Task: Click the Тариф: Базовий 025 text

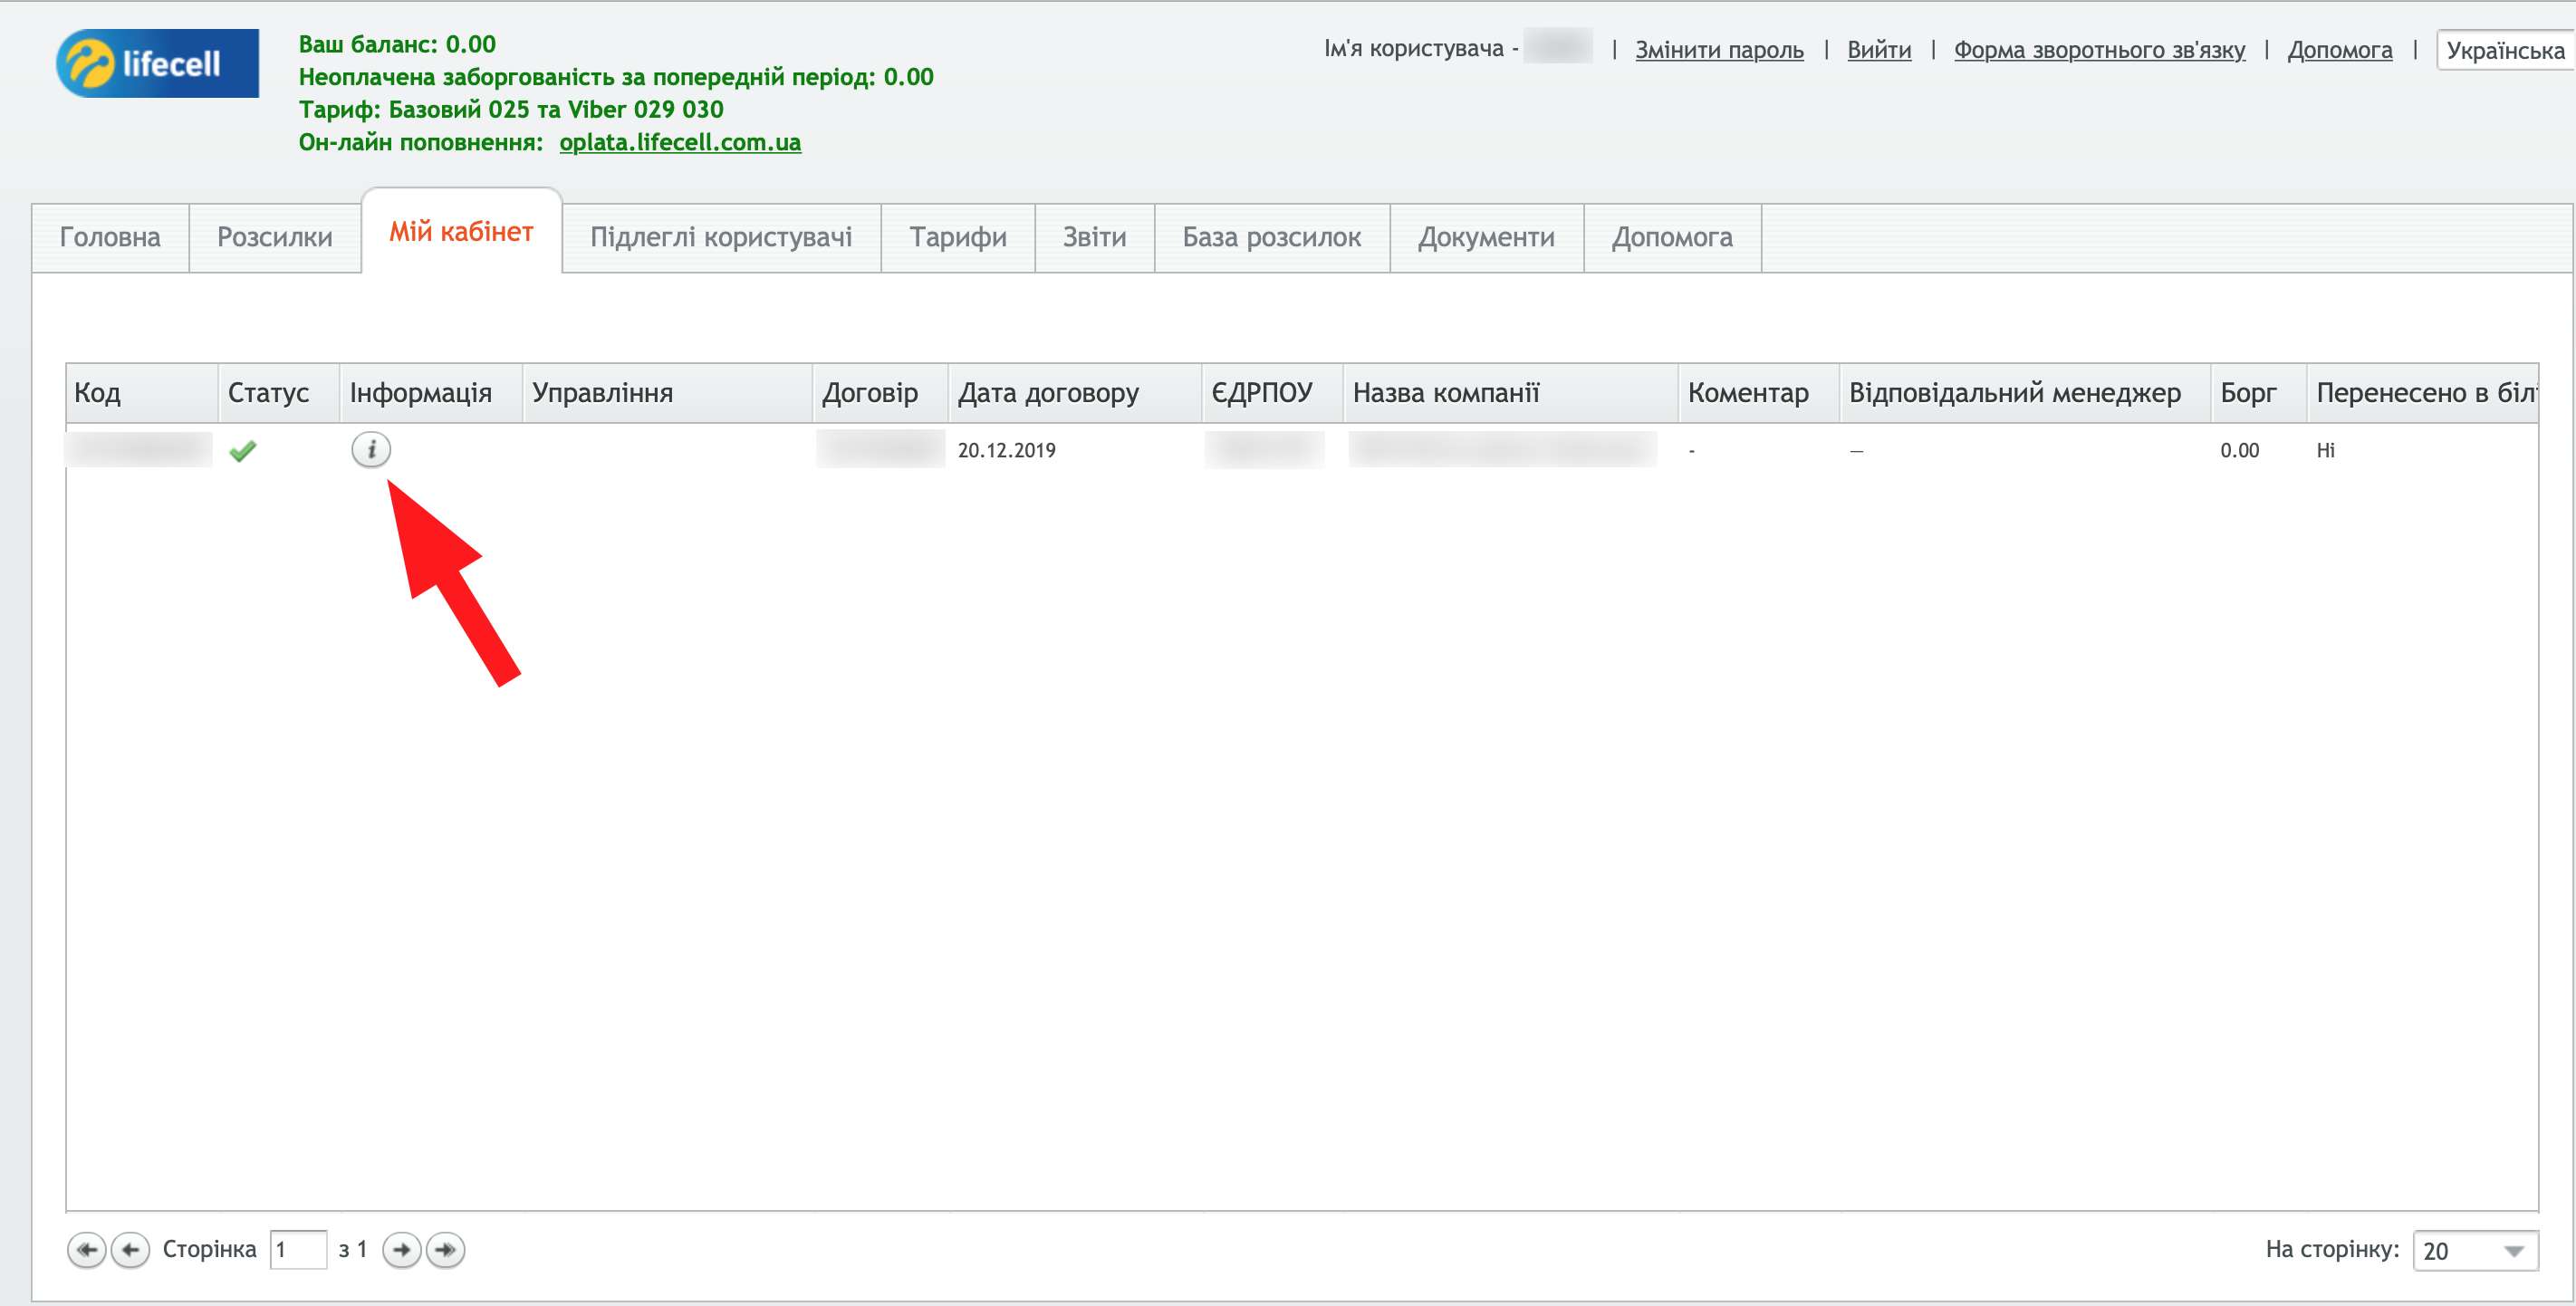Action: coord(511,109)
